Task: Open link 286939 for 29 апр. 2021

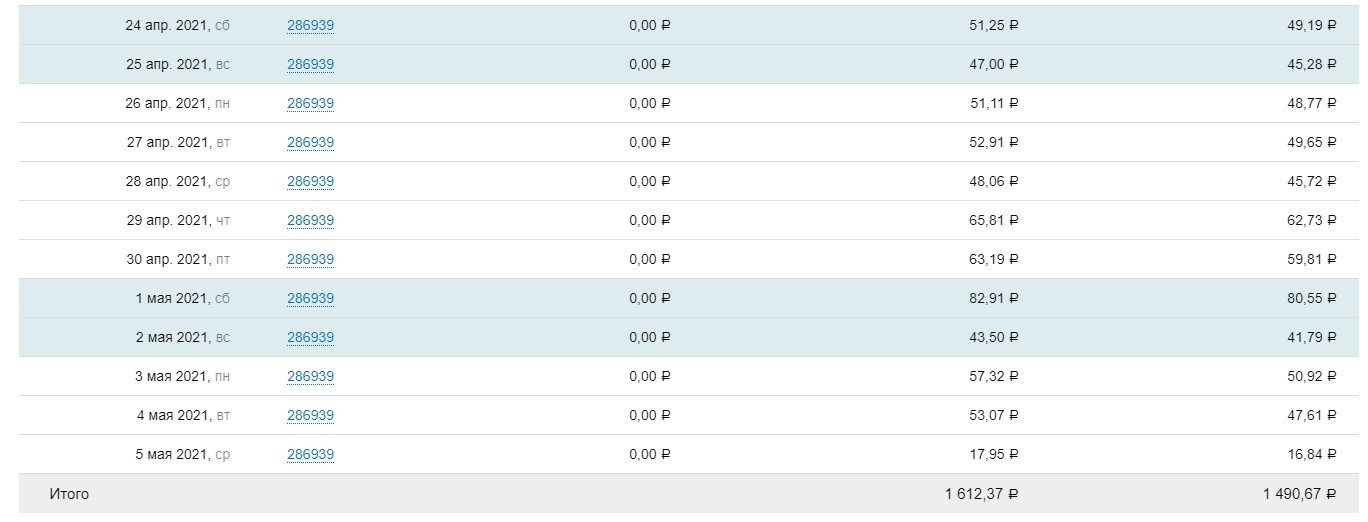Action: coord(310,221)
